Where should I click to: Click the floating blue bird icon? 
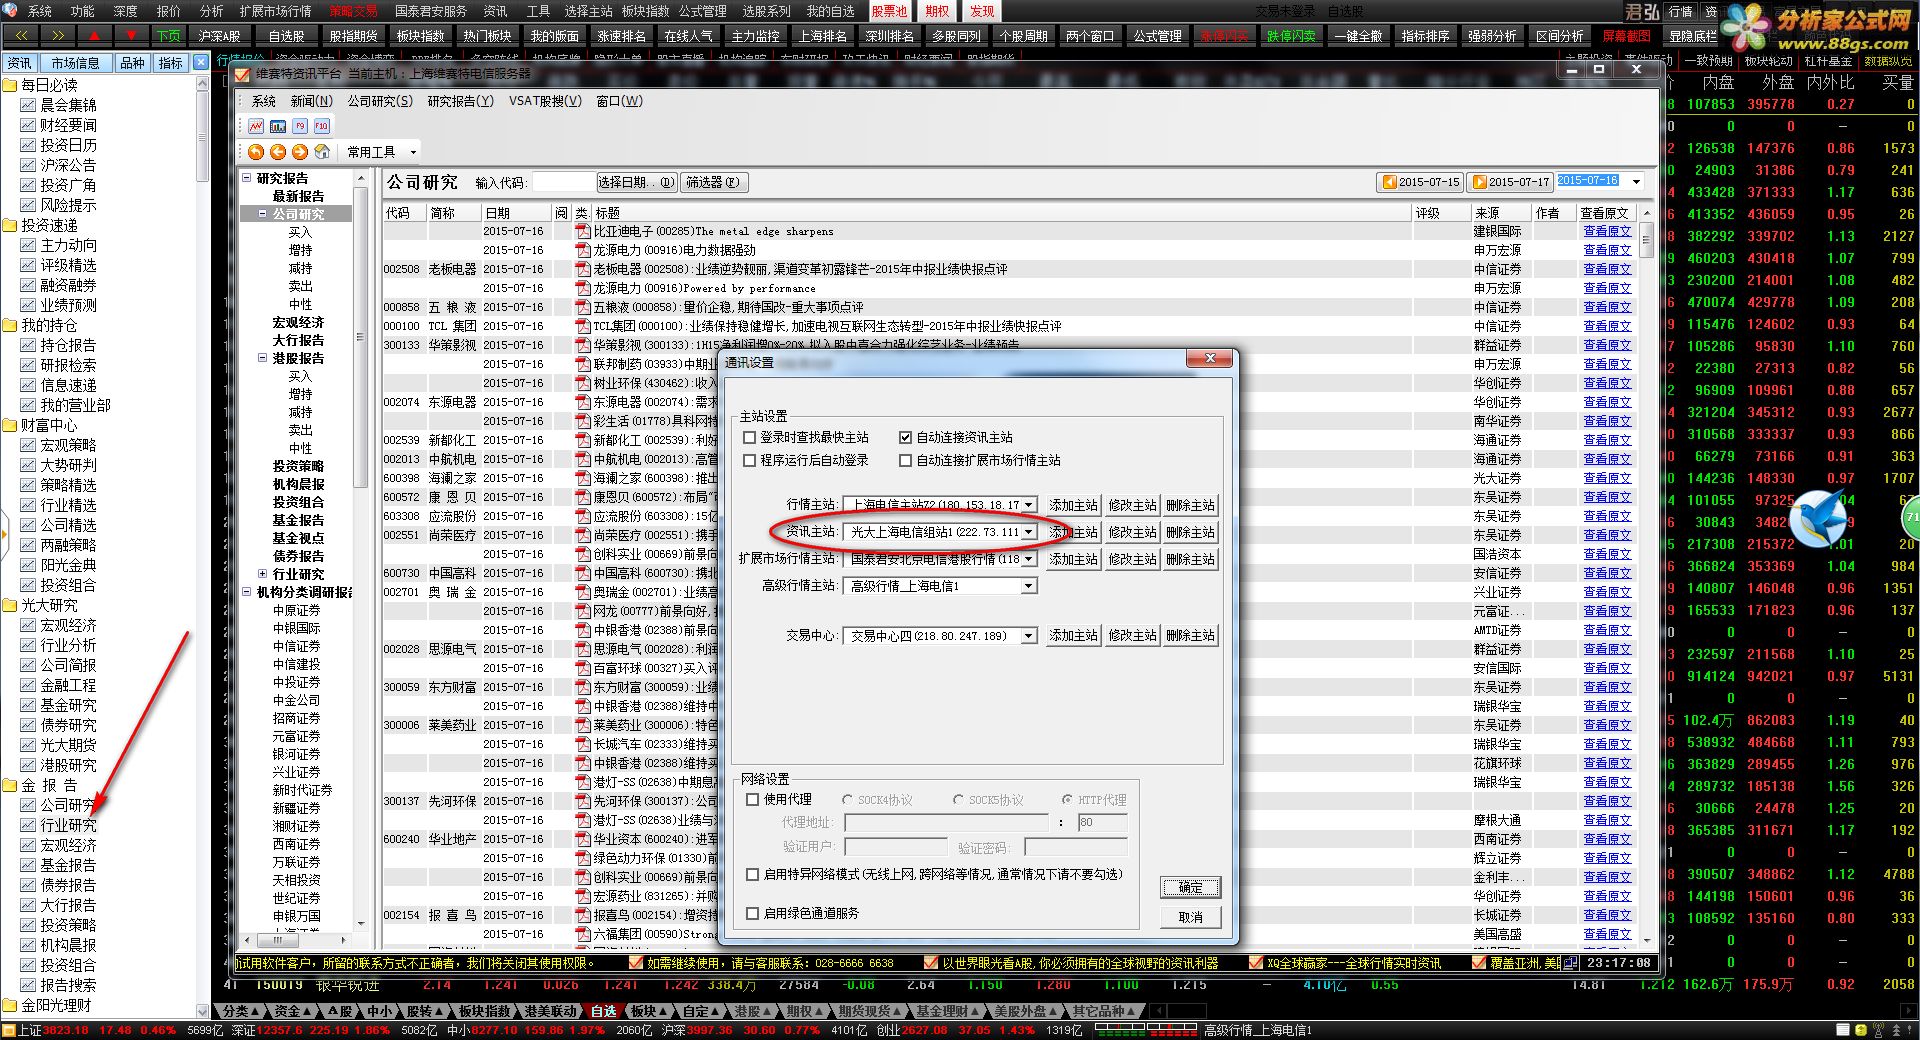[1818, 519]
